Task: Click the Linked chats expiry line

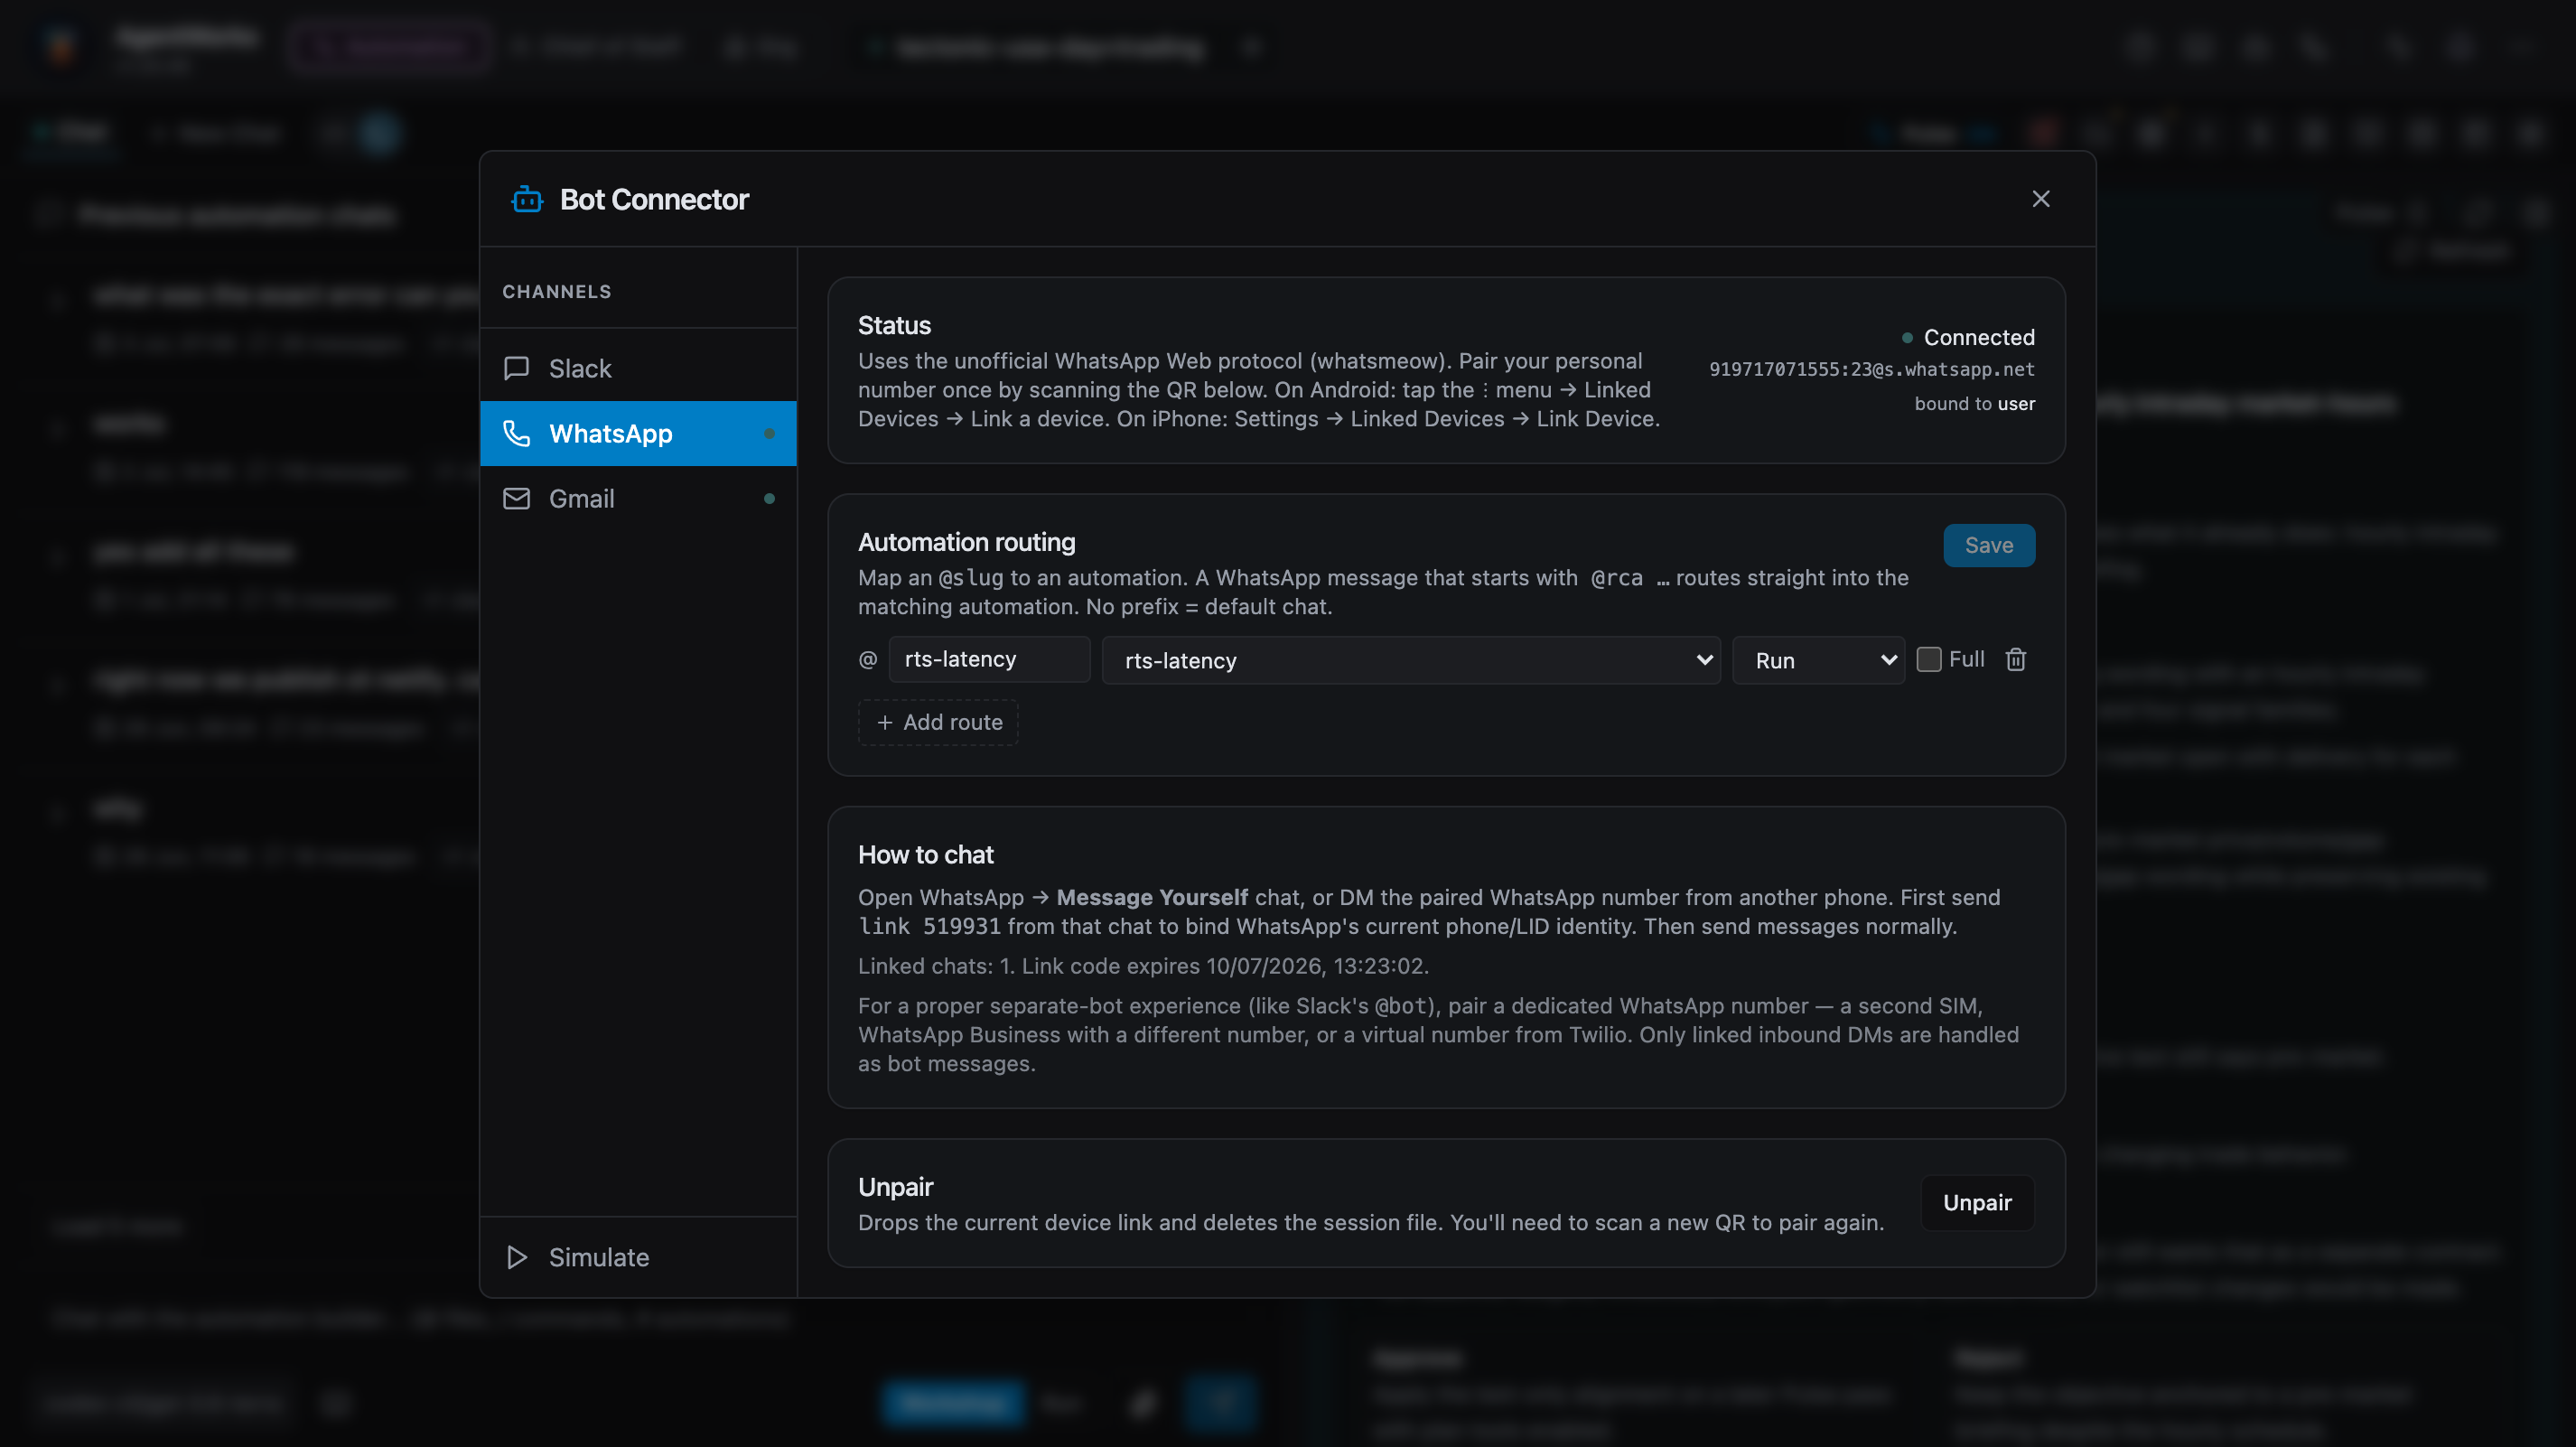Action: (1143, 966)
